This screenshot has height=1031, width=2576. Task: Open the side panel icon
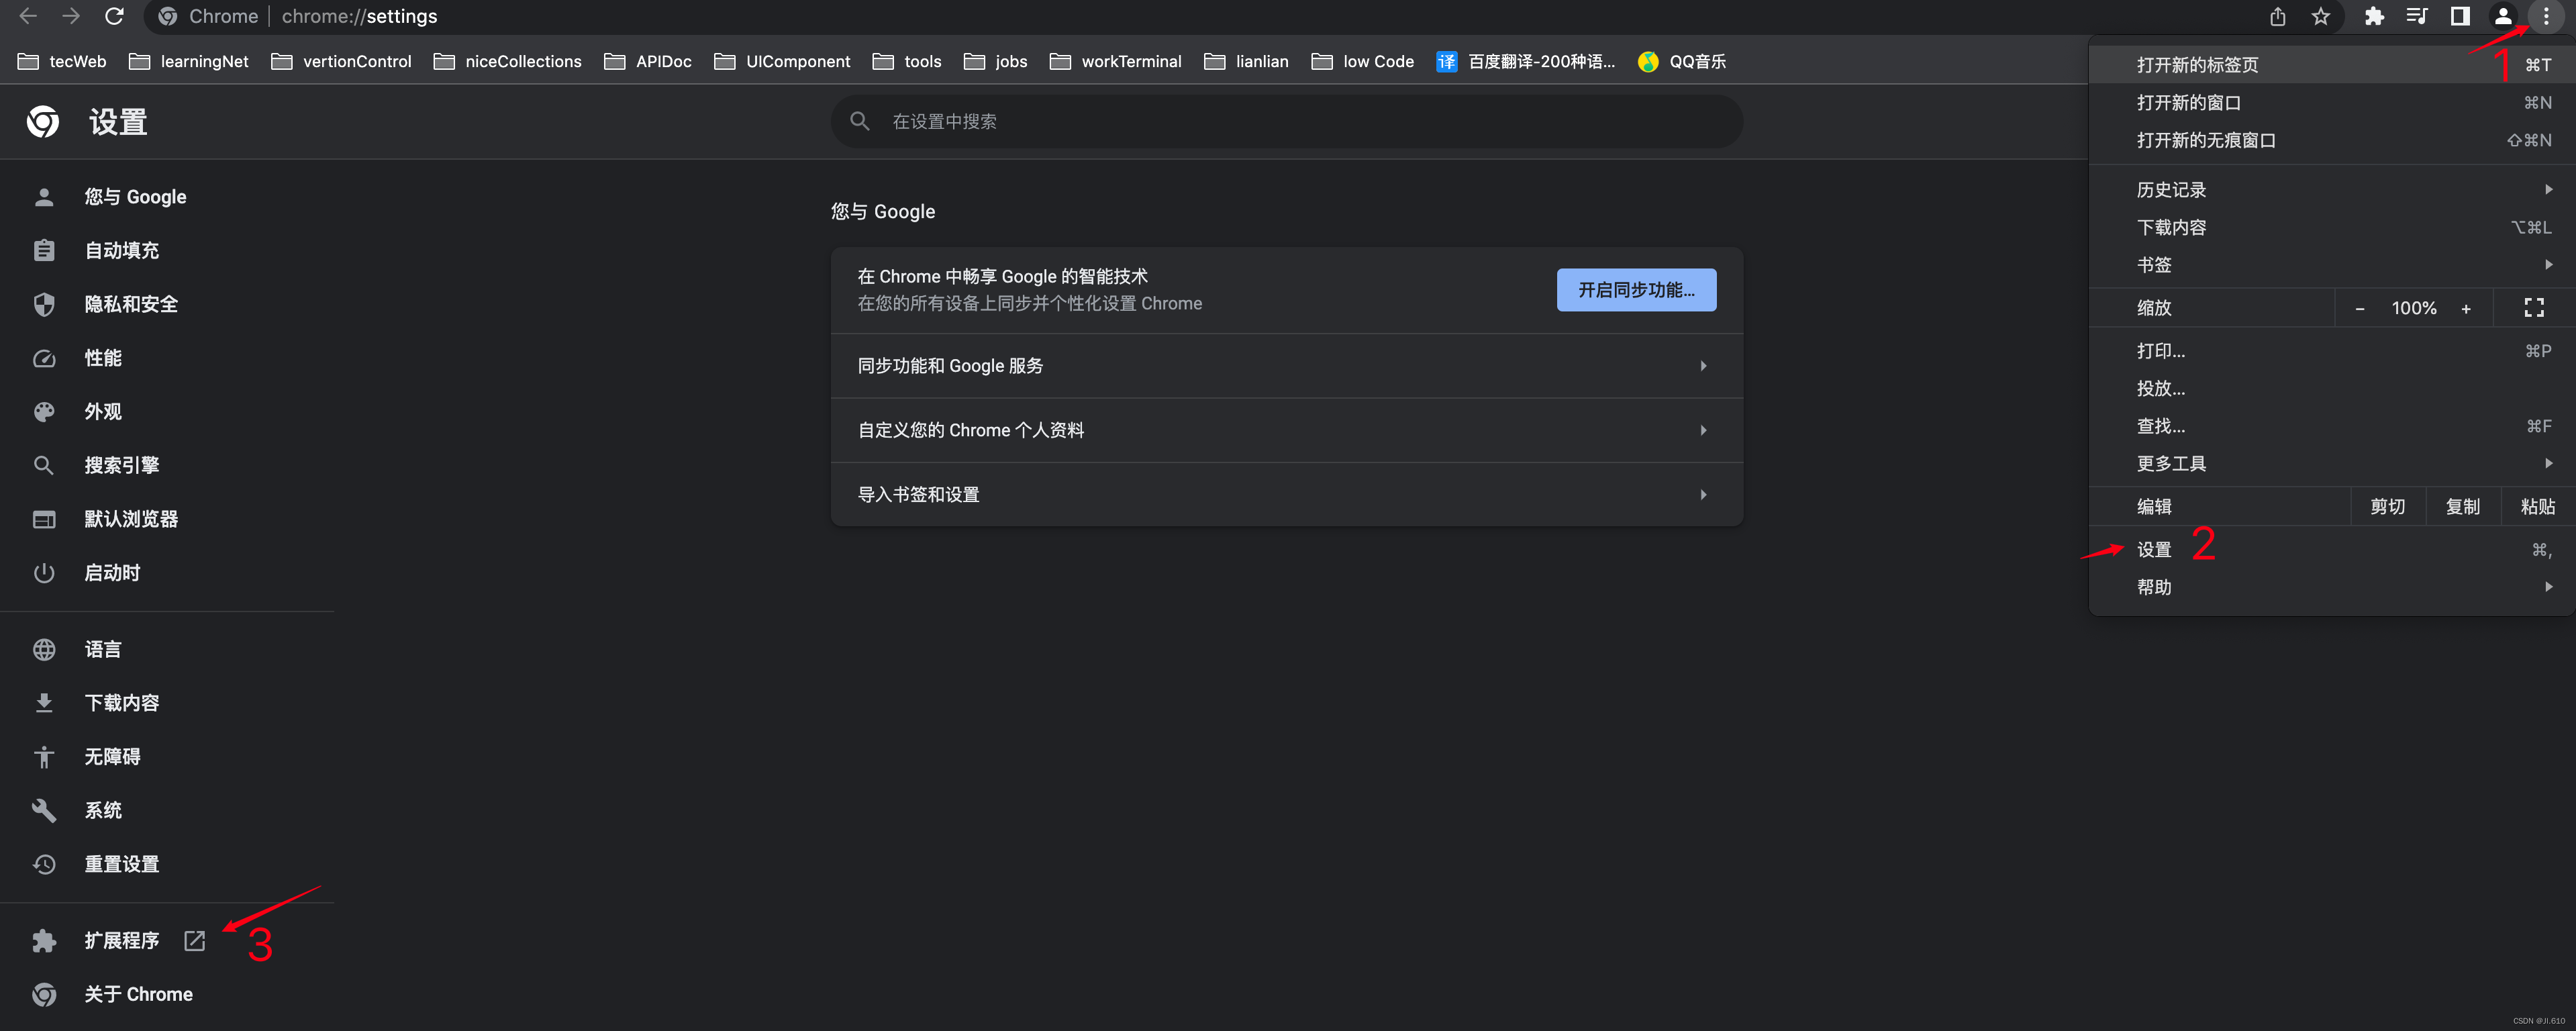pyautogui.click(x=2460, y=16)
